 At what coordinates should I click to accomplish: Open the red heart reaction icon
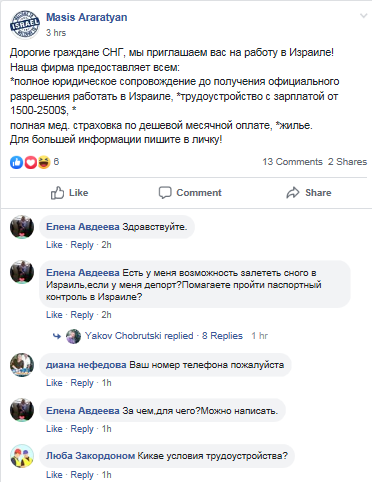coord(30,162)
